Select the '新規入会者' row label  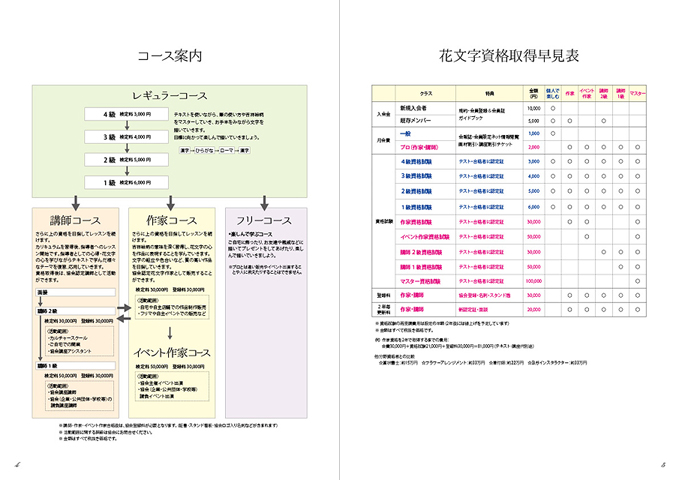point(413,108)
